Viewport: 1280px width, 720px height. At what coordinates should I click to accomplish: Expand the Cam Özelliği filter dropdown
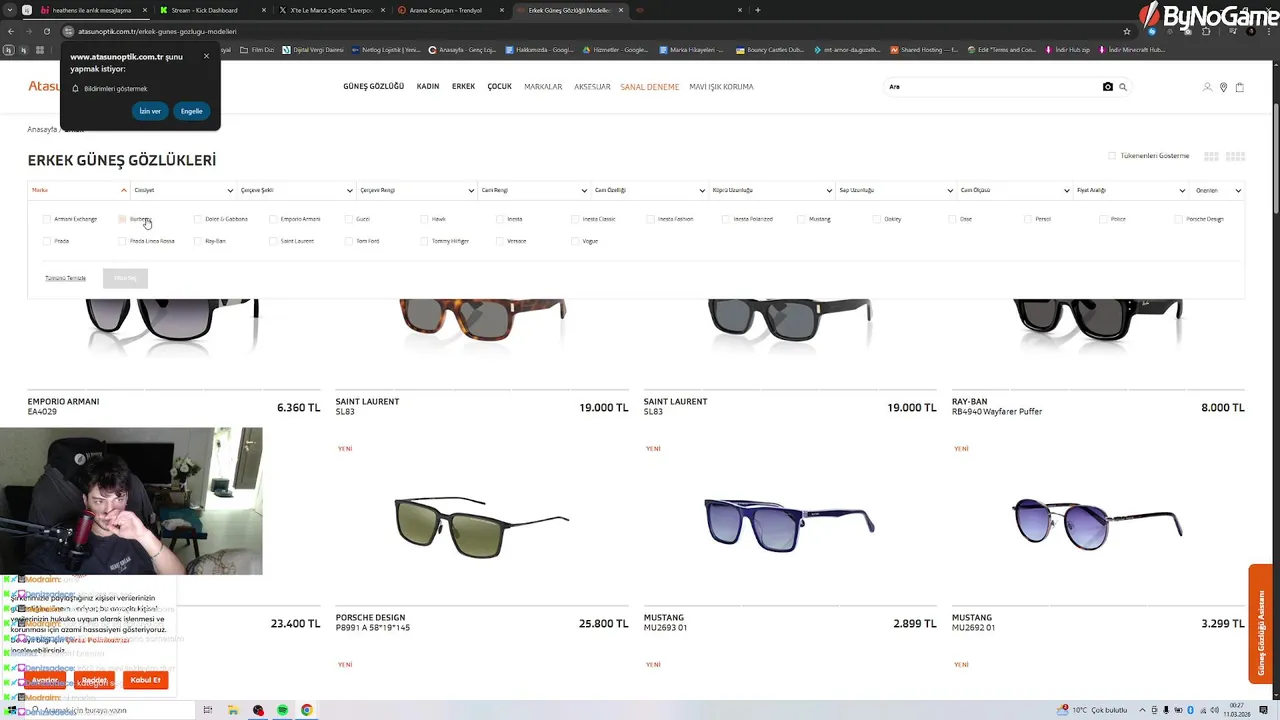[650, 190]
